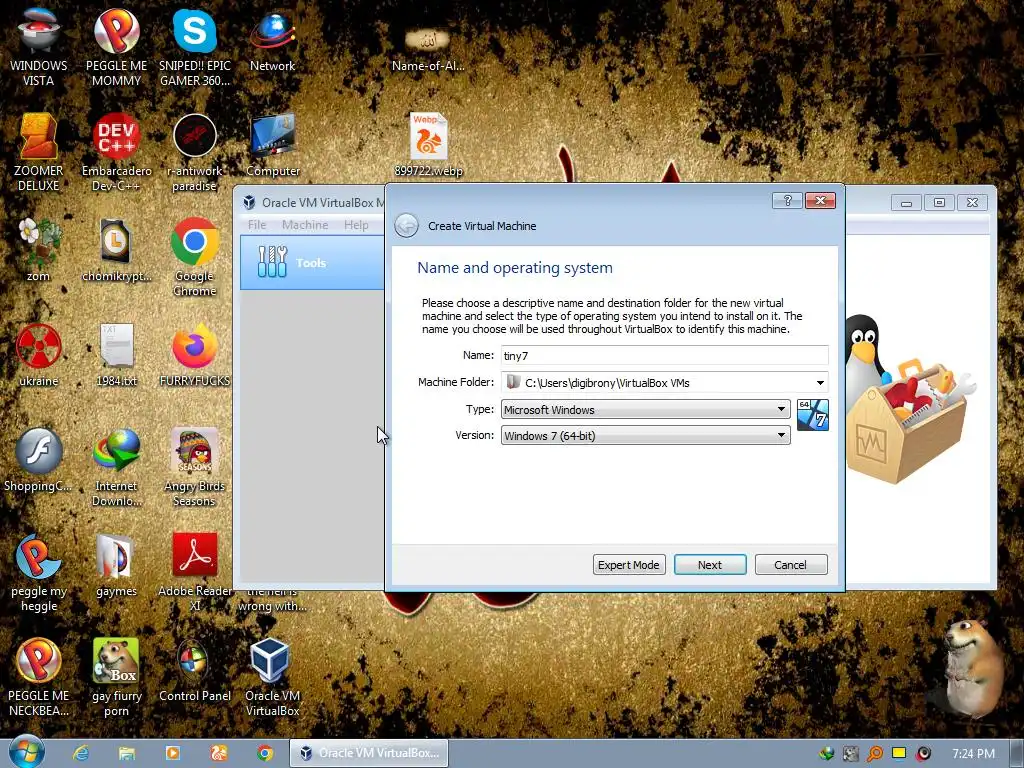Select the peggle my heggle desktop icon
The width and height of the screenshot is (1024, 768).
39,571
